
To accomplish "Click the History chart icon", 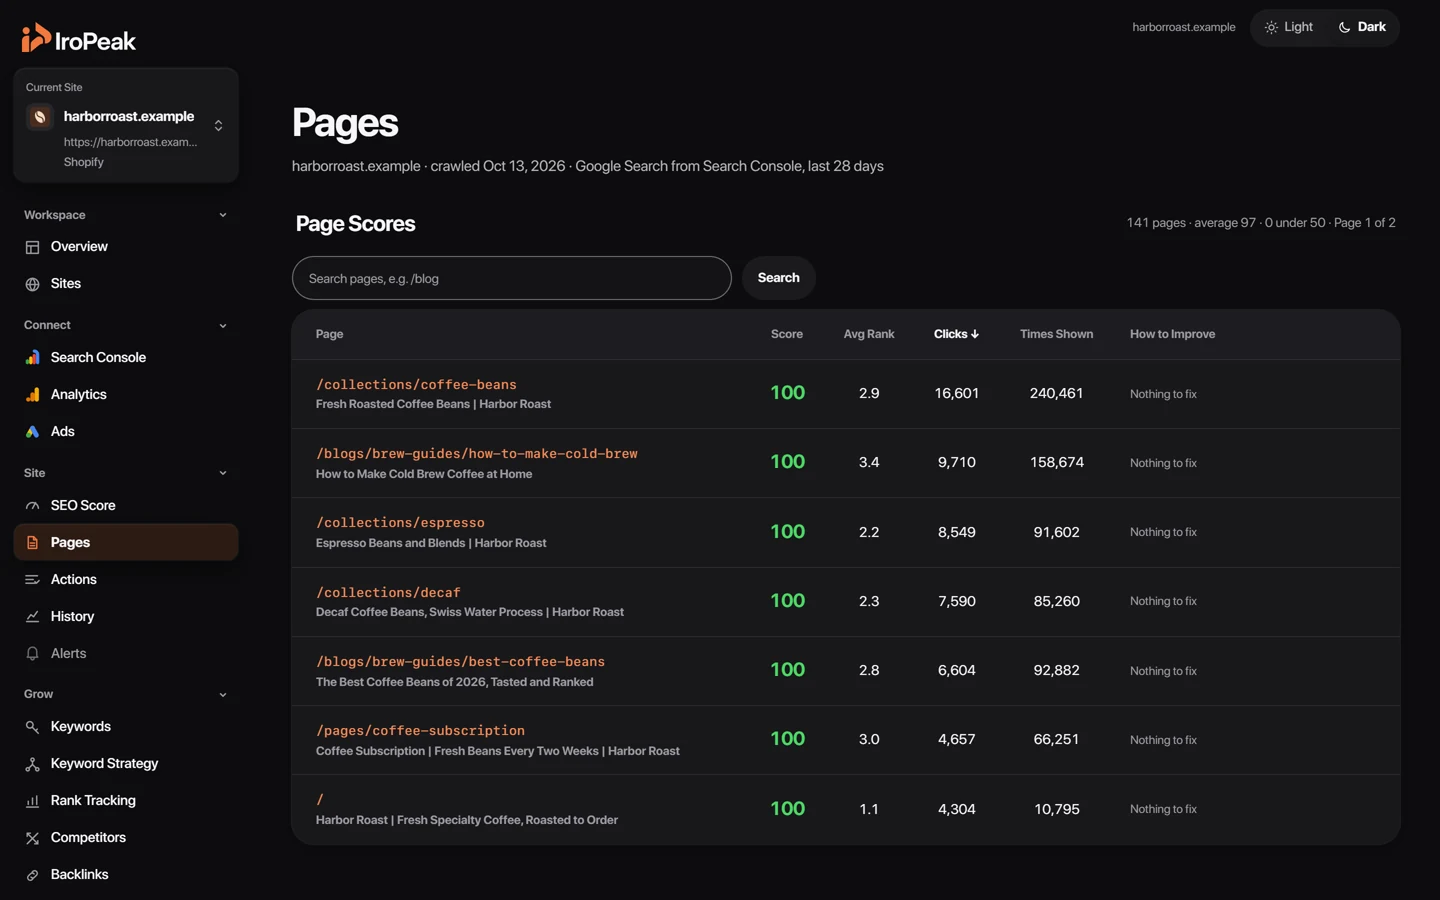I will [x=32, y=616].
